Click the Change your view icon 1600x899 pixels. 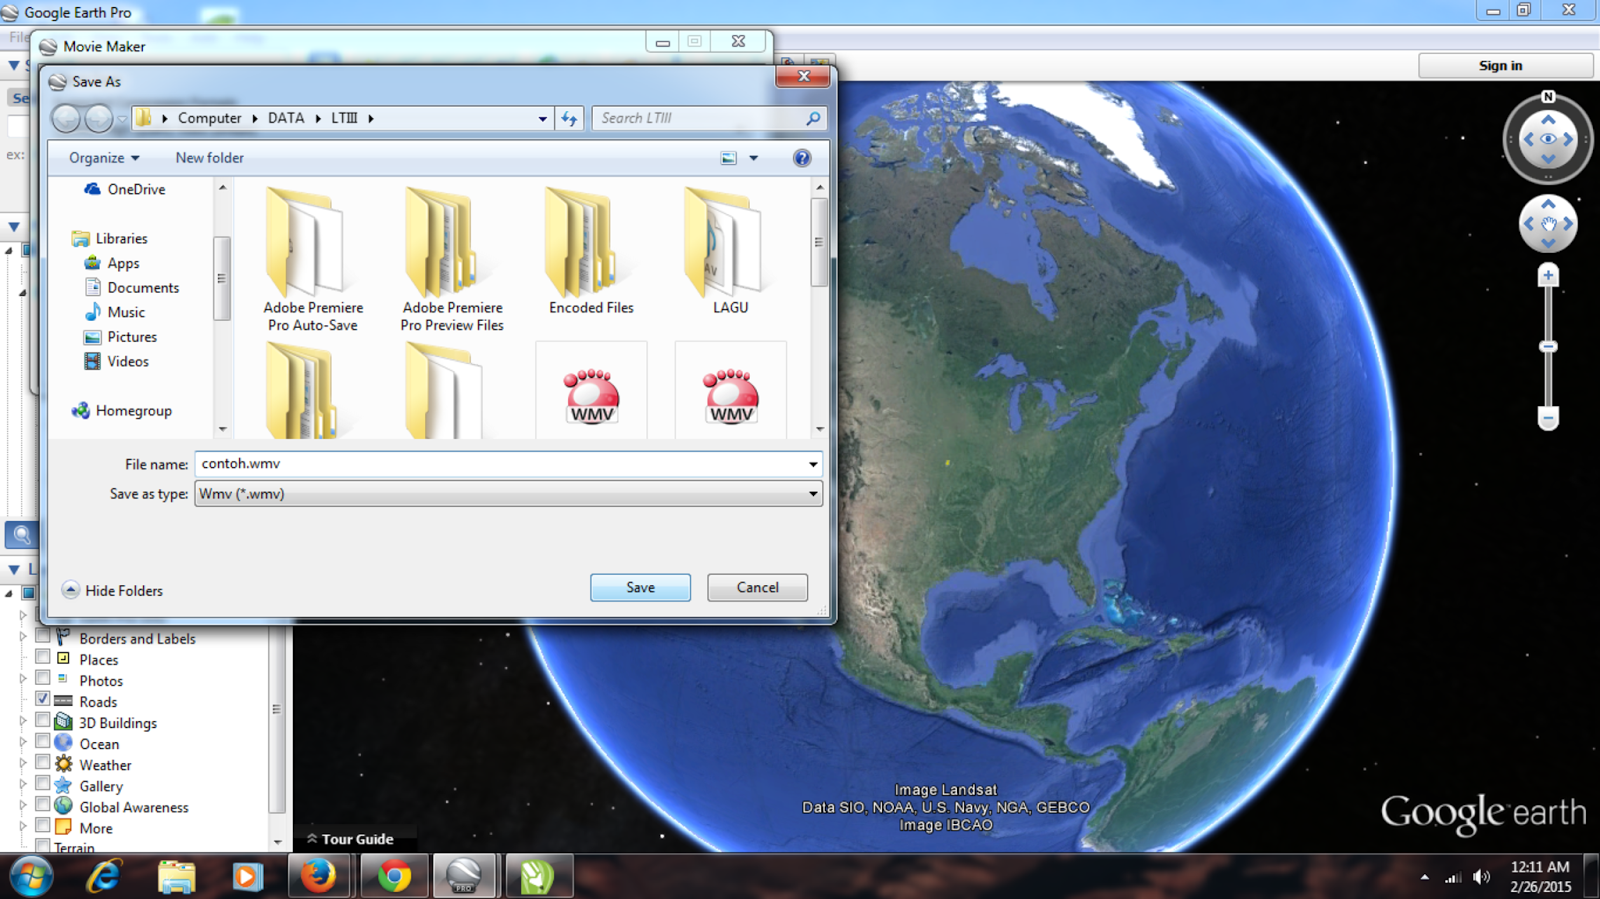pos(729,158)
